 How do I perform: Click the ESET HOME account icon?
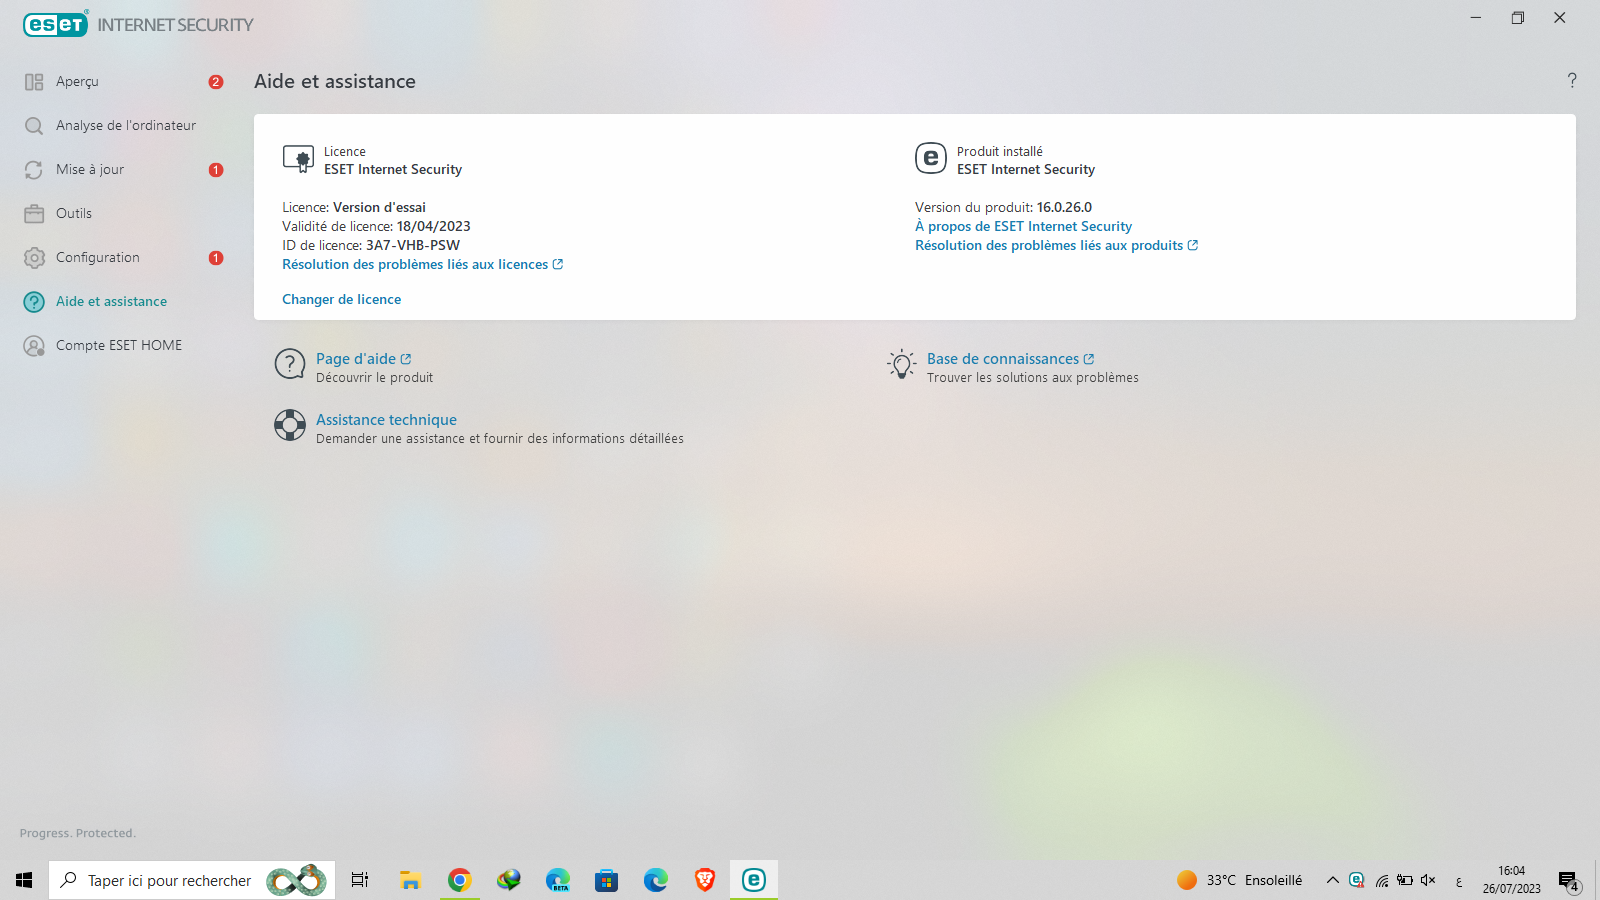tap(34, 346)
